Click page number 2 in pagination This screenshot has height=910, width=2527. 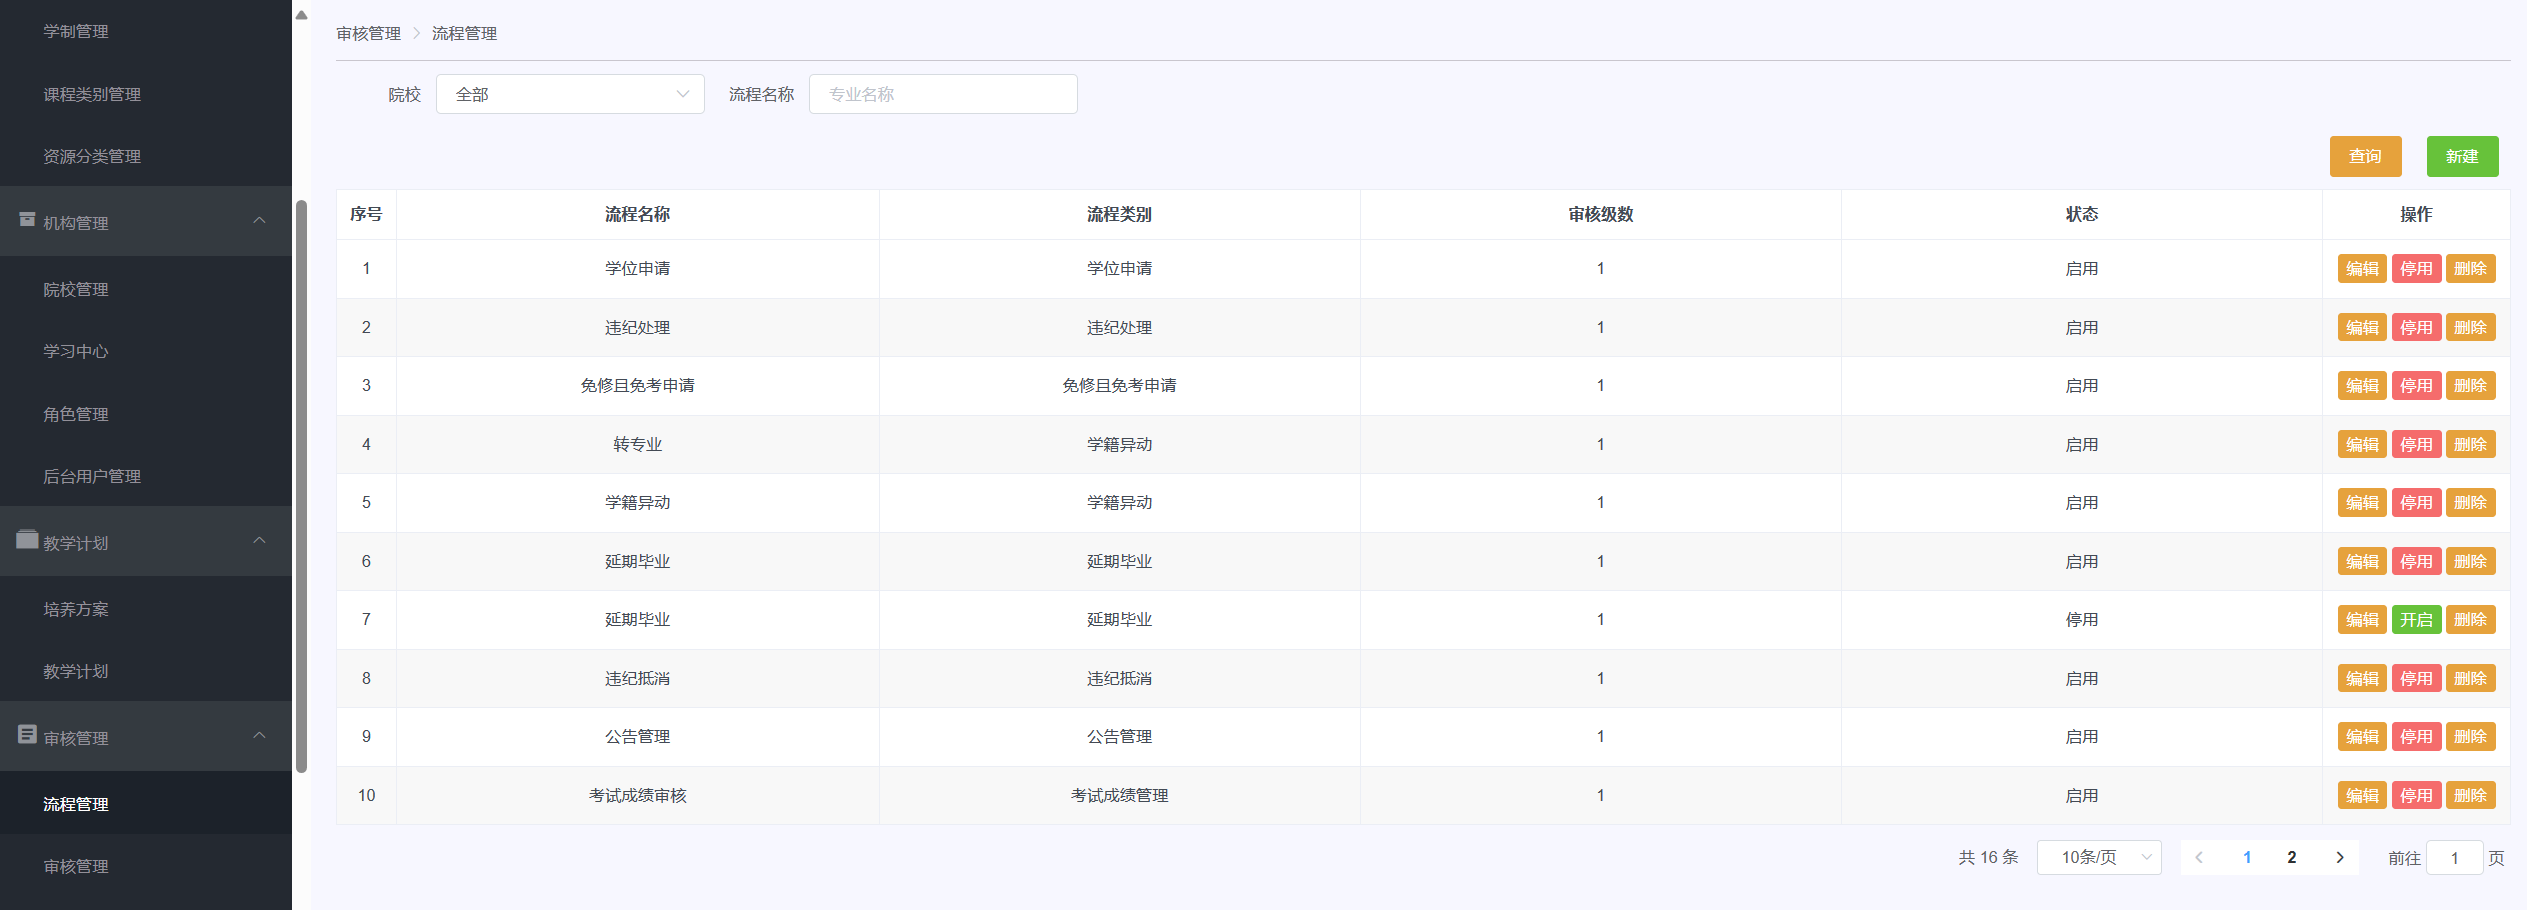2292,857
